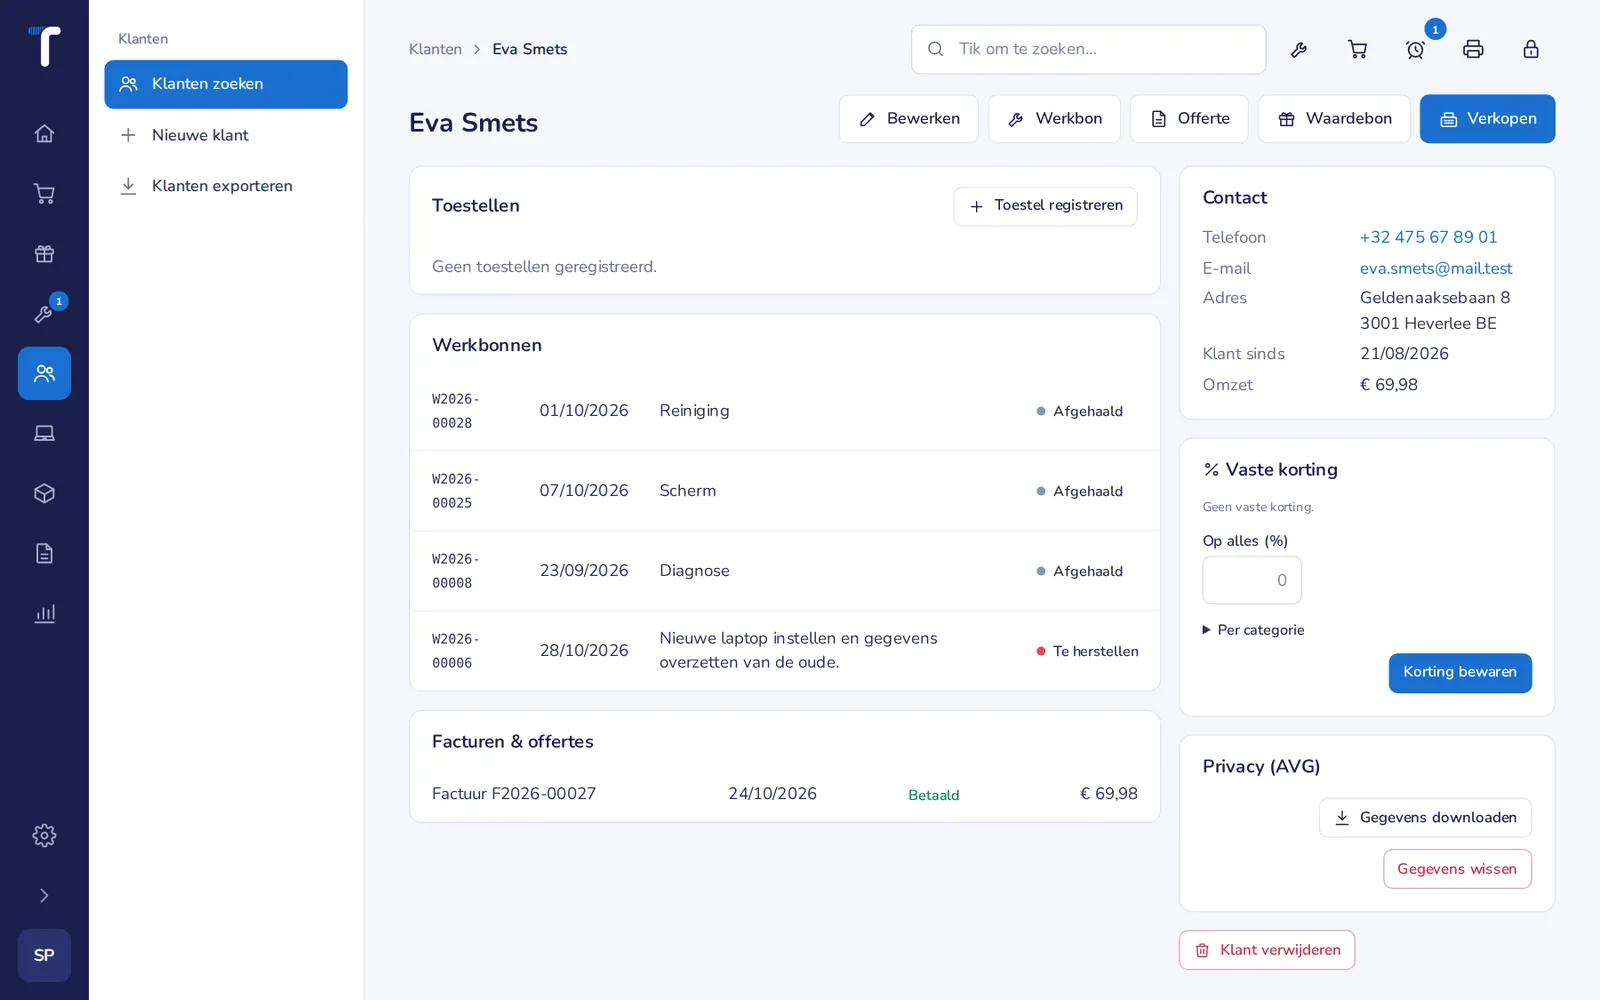Email eva.smets@mail.test link
1600x1000 pixels.
1436,268
